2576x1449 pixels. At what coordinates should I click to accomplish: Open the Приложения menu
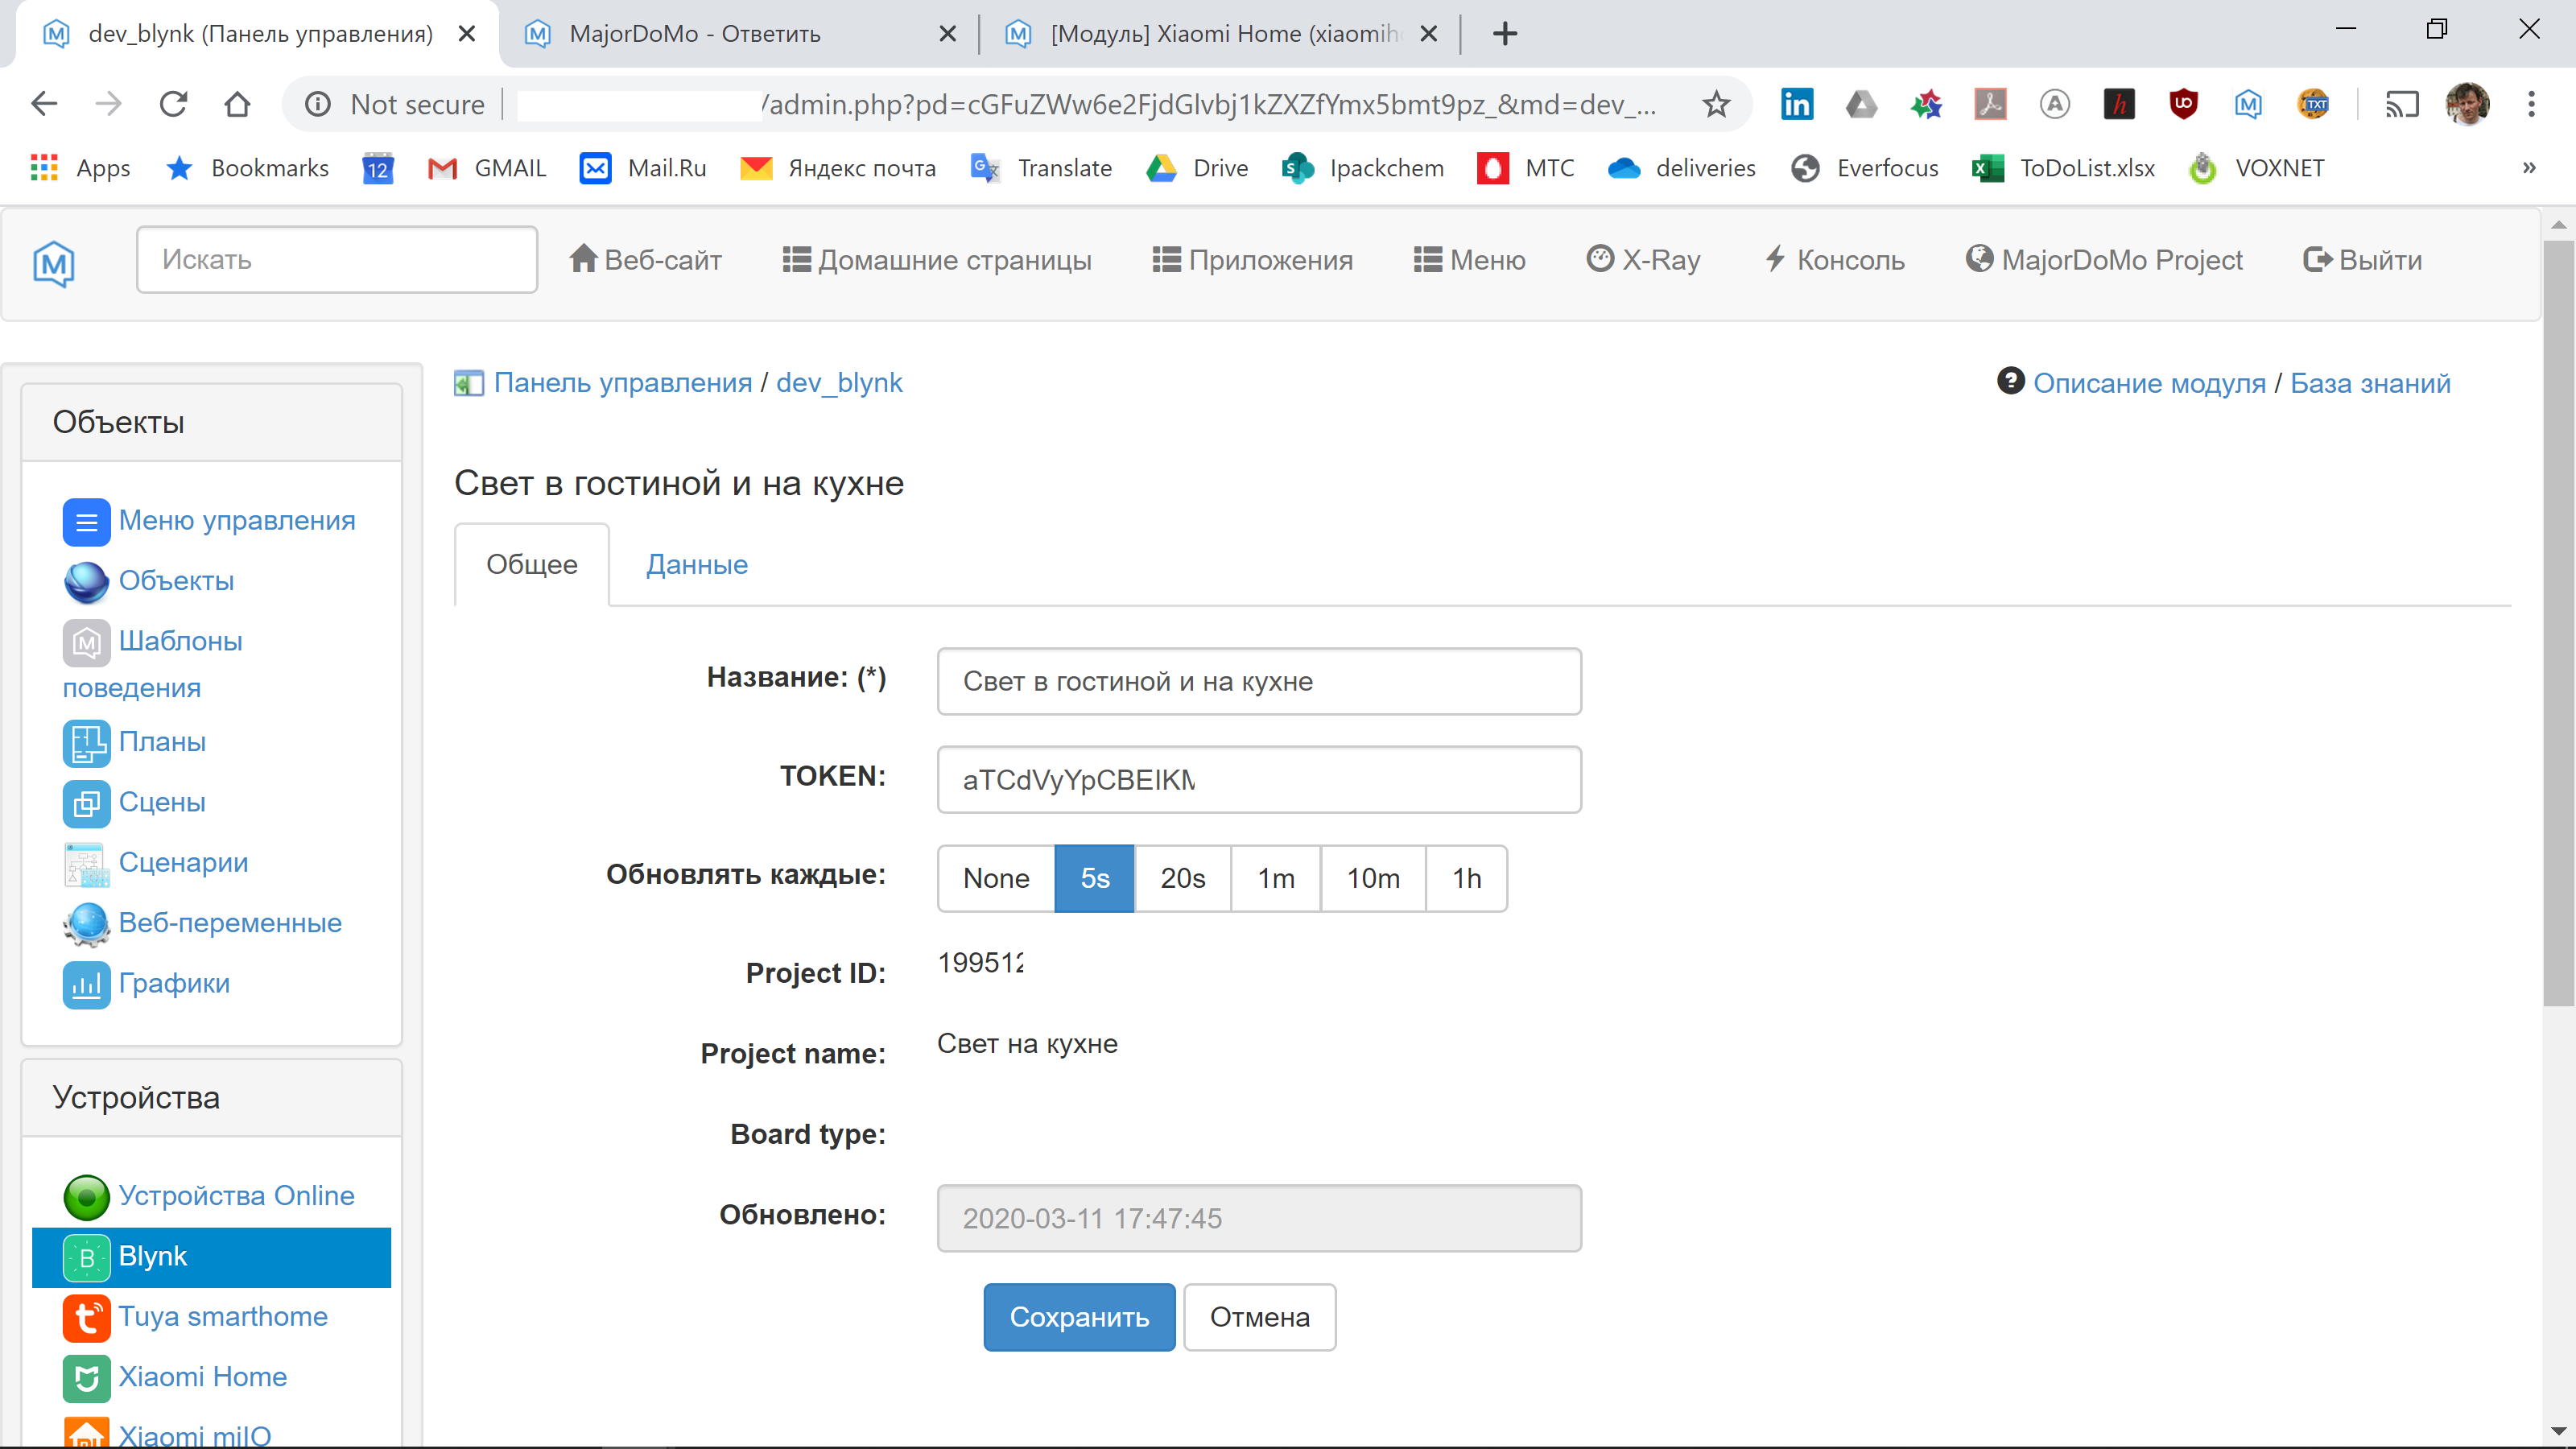point(1253,260)
